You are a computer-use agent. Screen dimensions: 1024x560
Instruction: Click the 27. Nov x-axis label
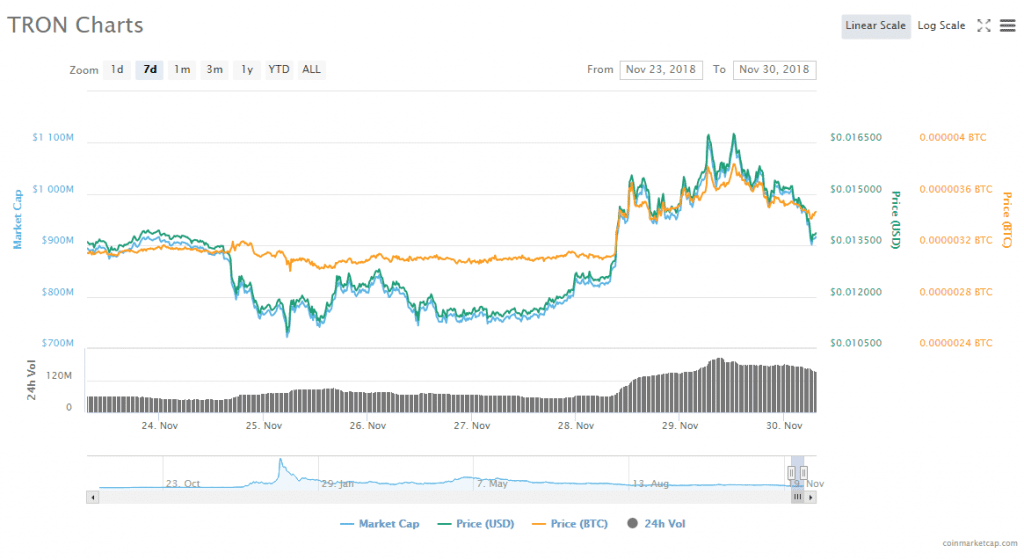[x=472, y=426]
